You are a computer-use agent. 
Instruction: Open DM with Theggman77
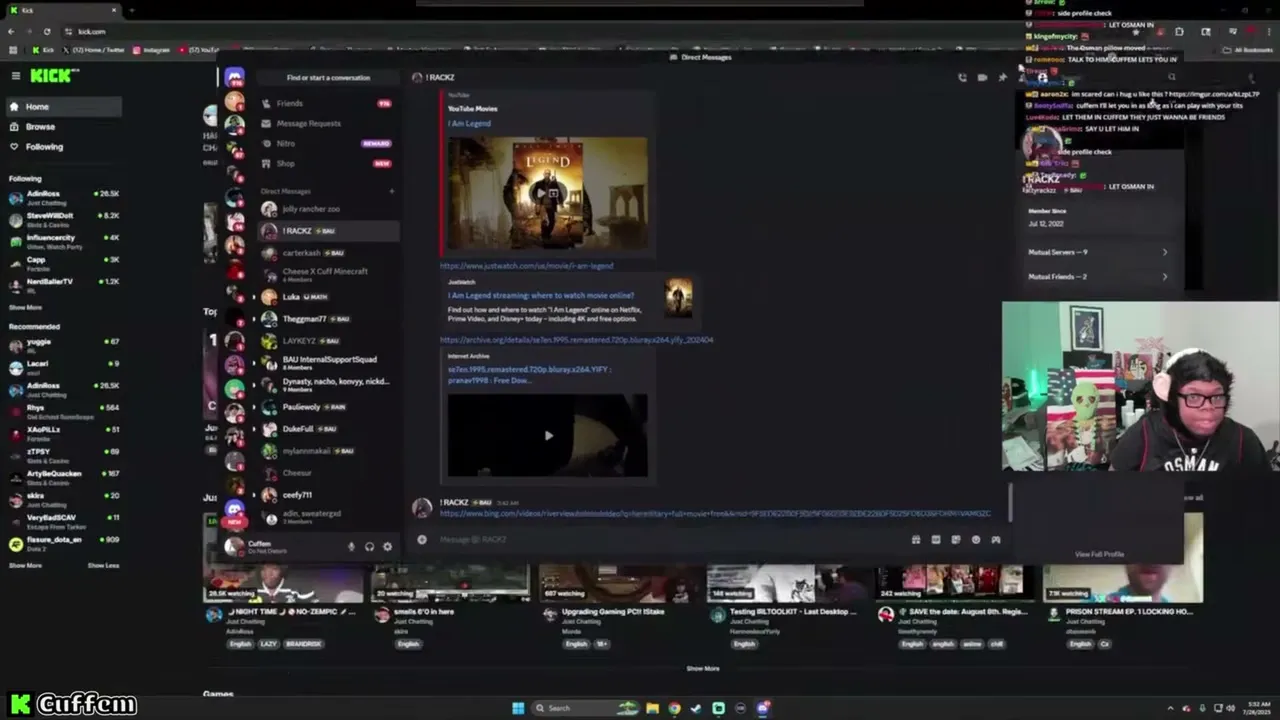pyautogui.click(x=326, y=319)
